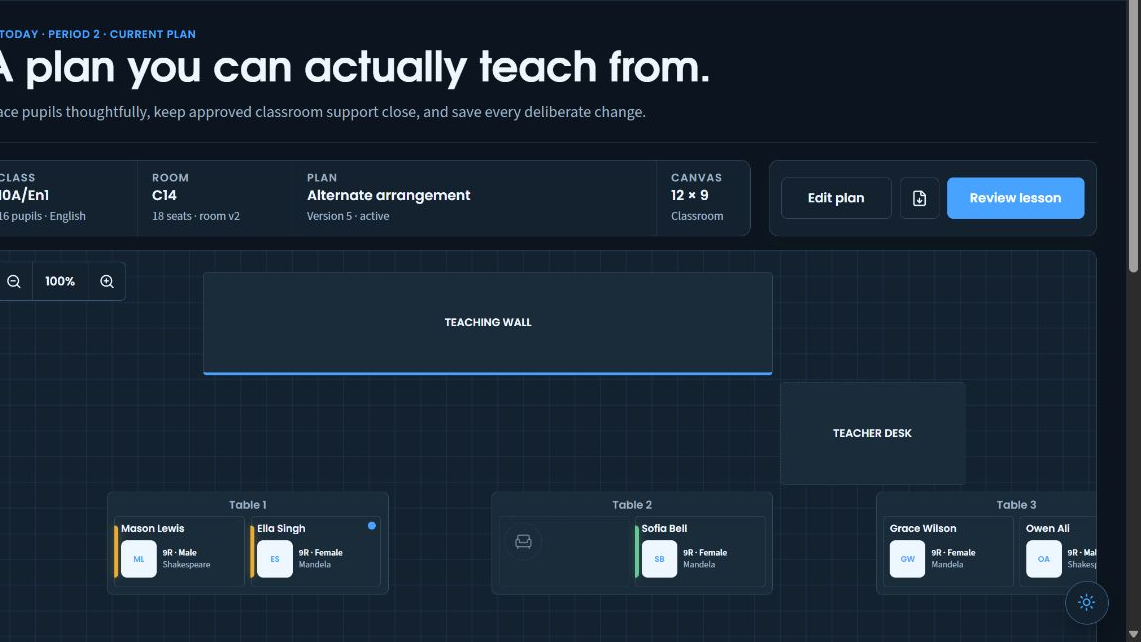This screenshot has width=1141, height=642.
Task: Click 'TODAY · PERIOD 2 · CURRENT PLAN' label
Action: [x=98, y=34]
